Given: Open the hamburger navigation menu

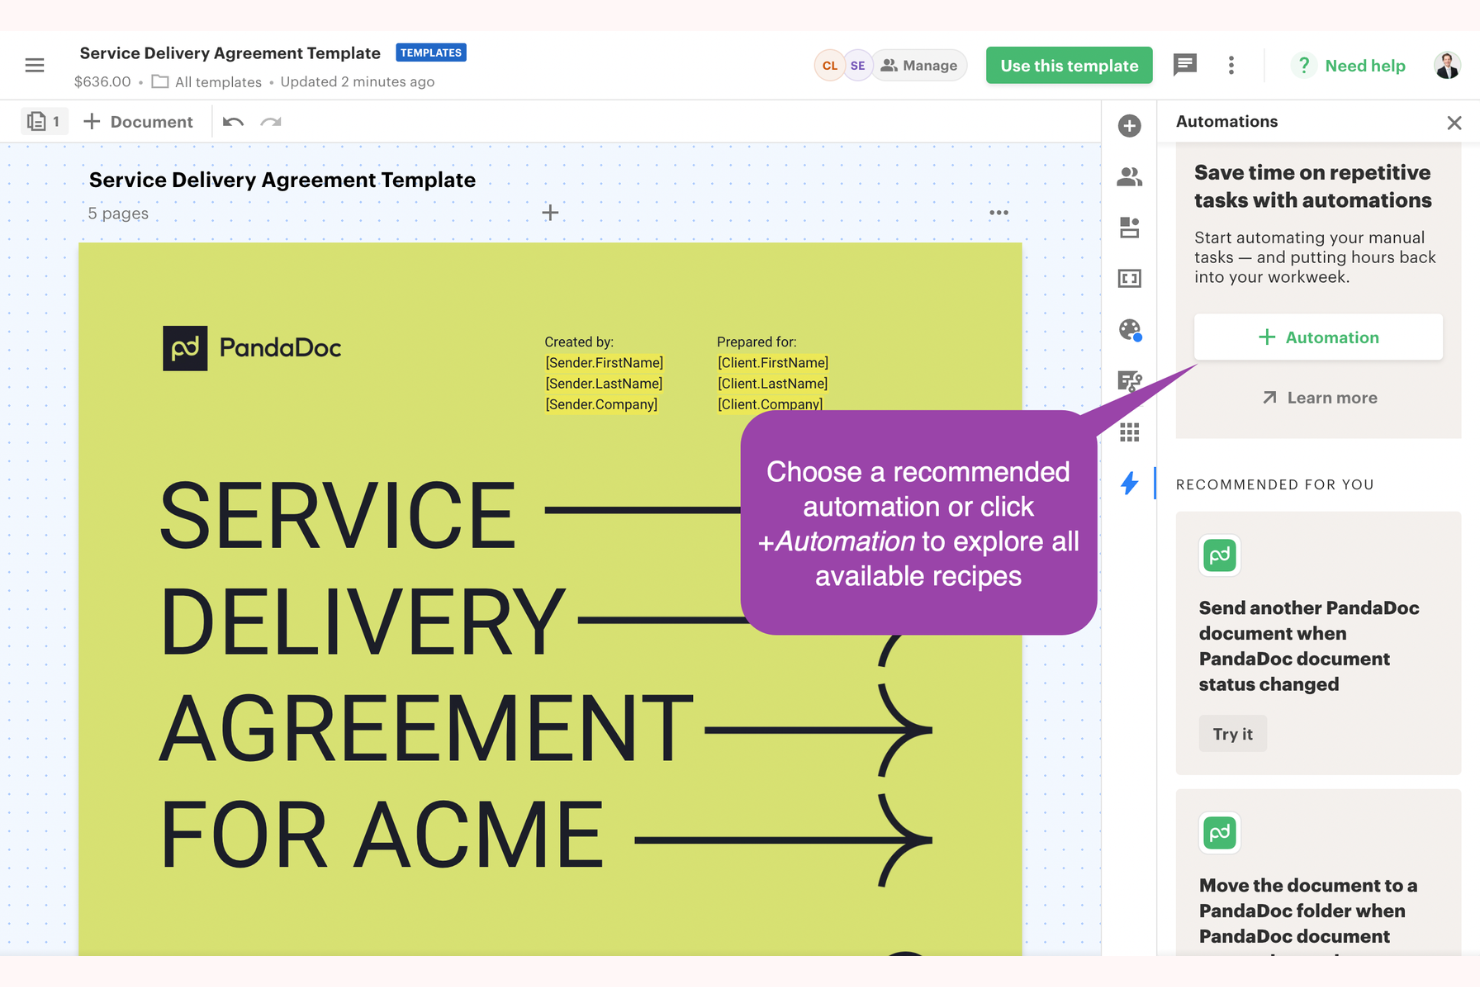Looking at the screenshot, I should pos(35,66).
